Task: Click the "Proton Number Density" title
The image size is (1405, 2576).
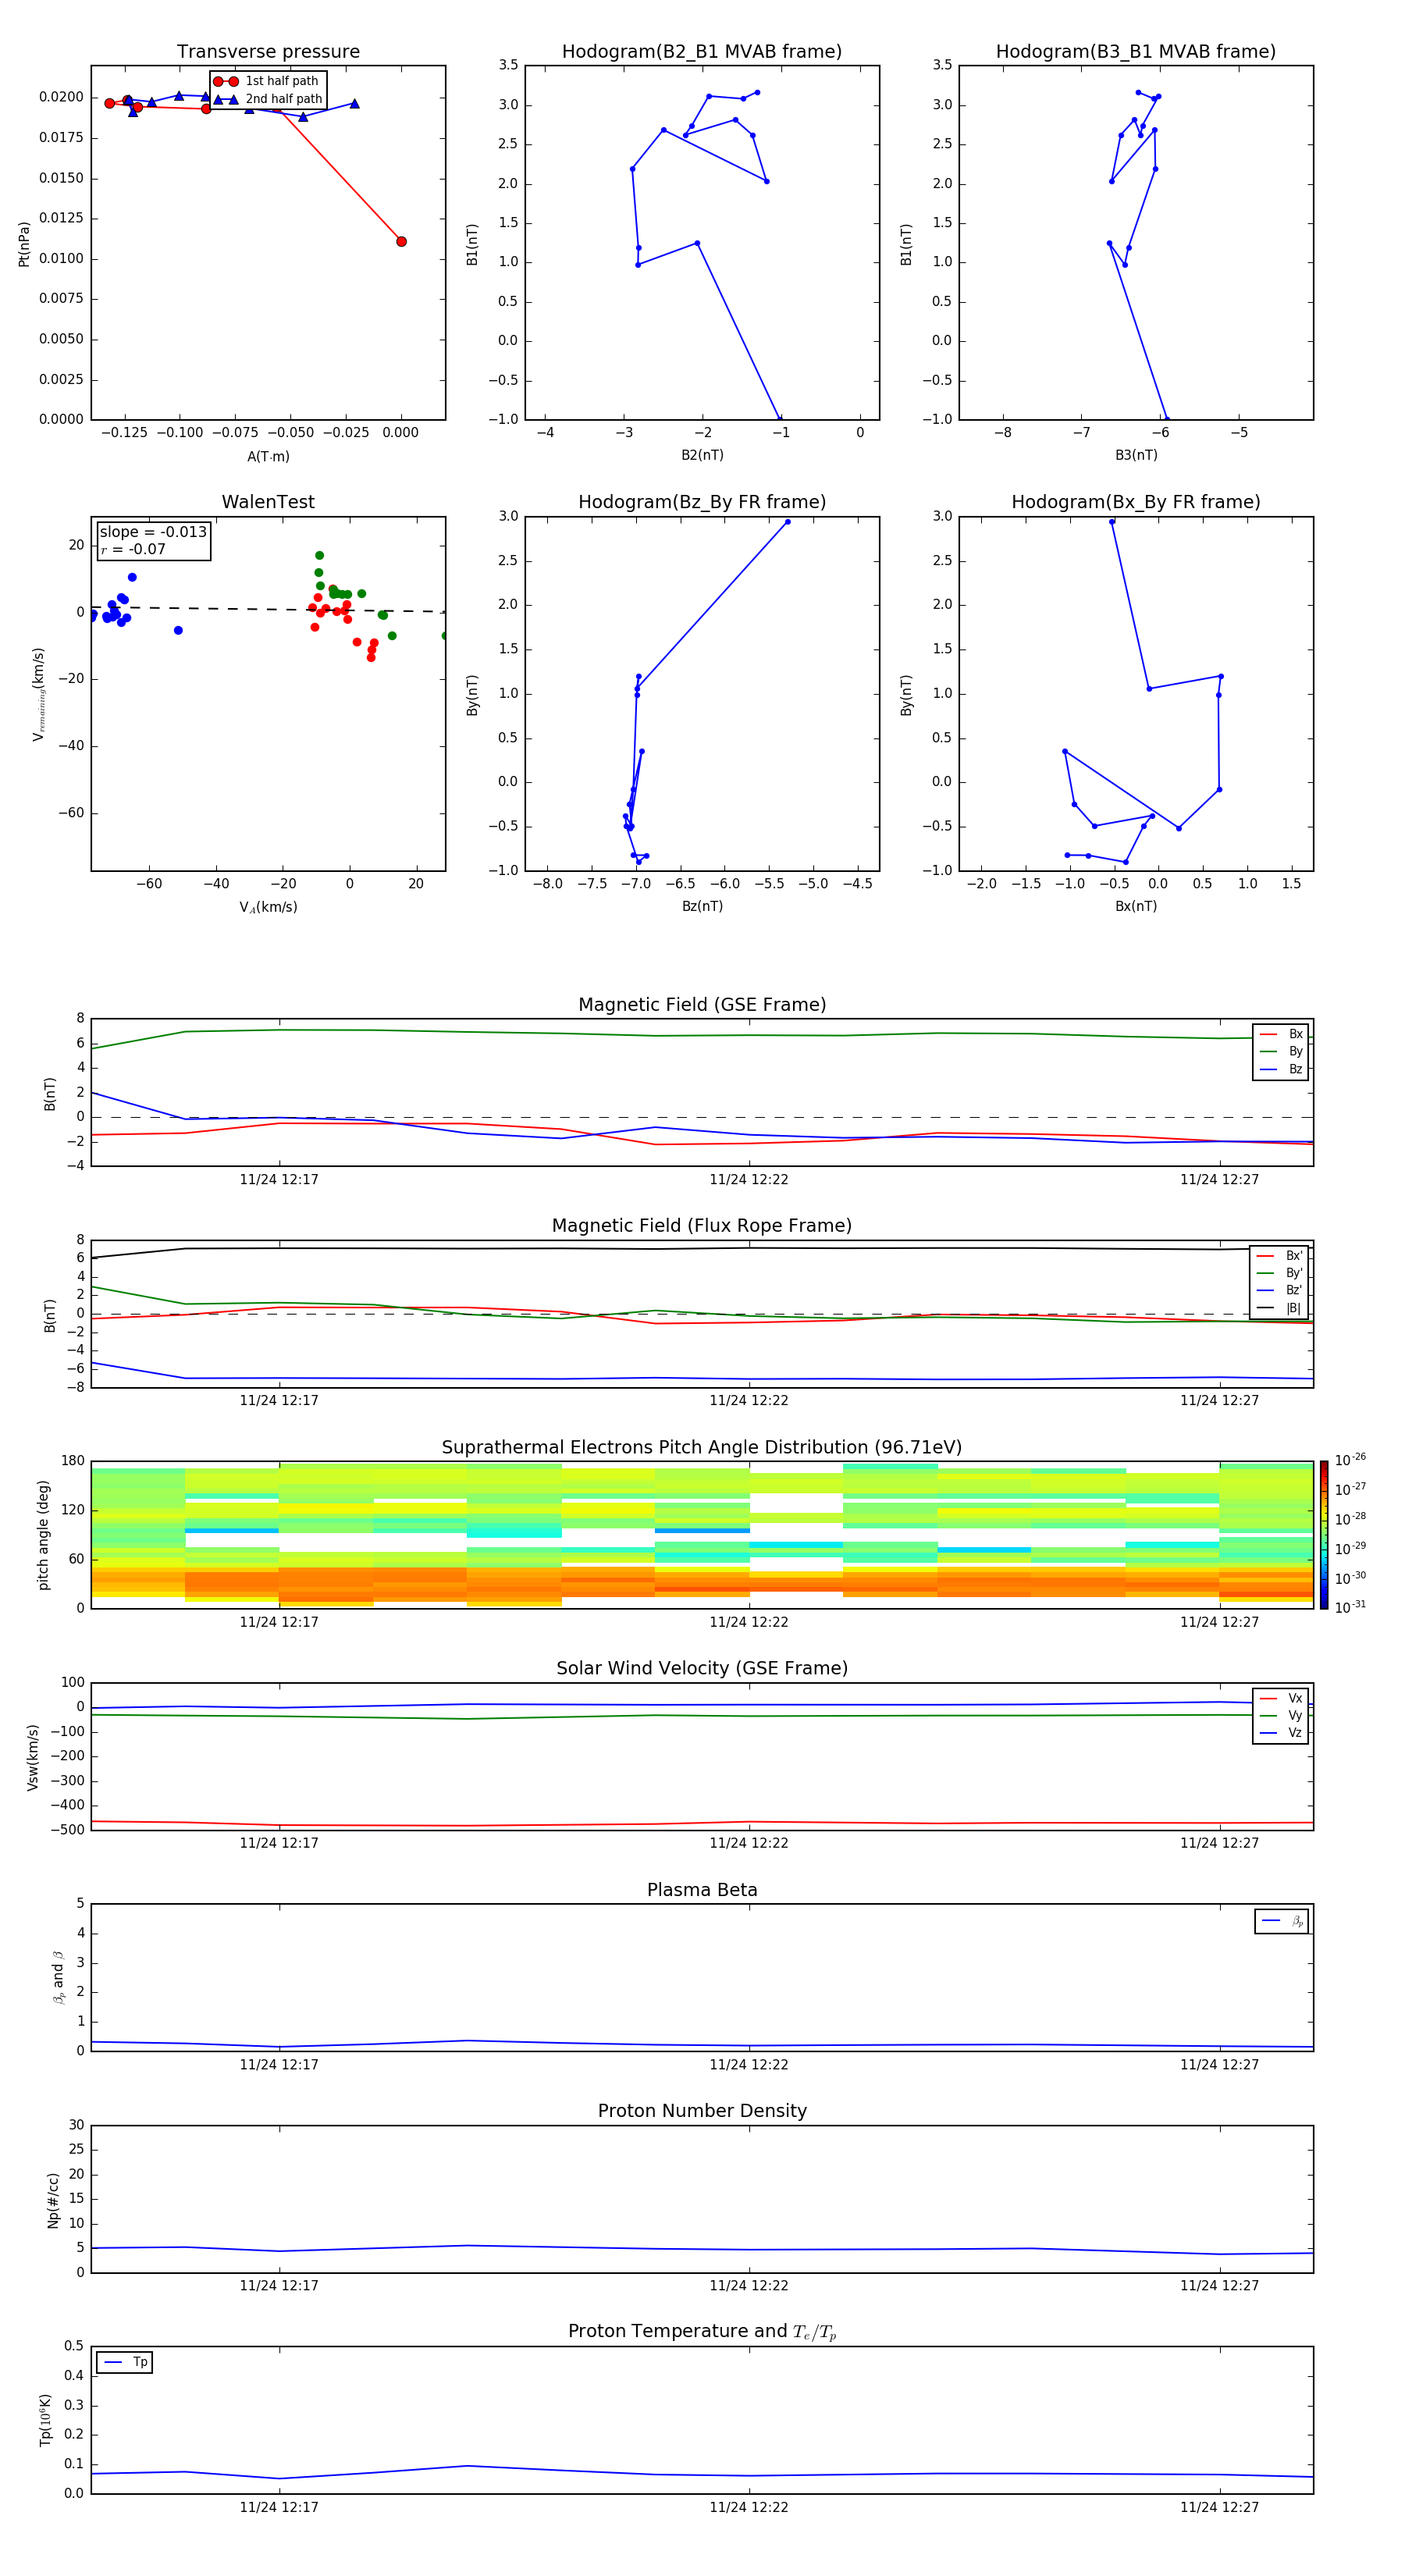Action: [702, 2112]
